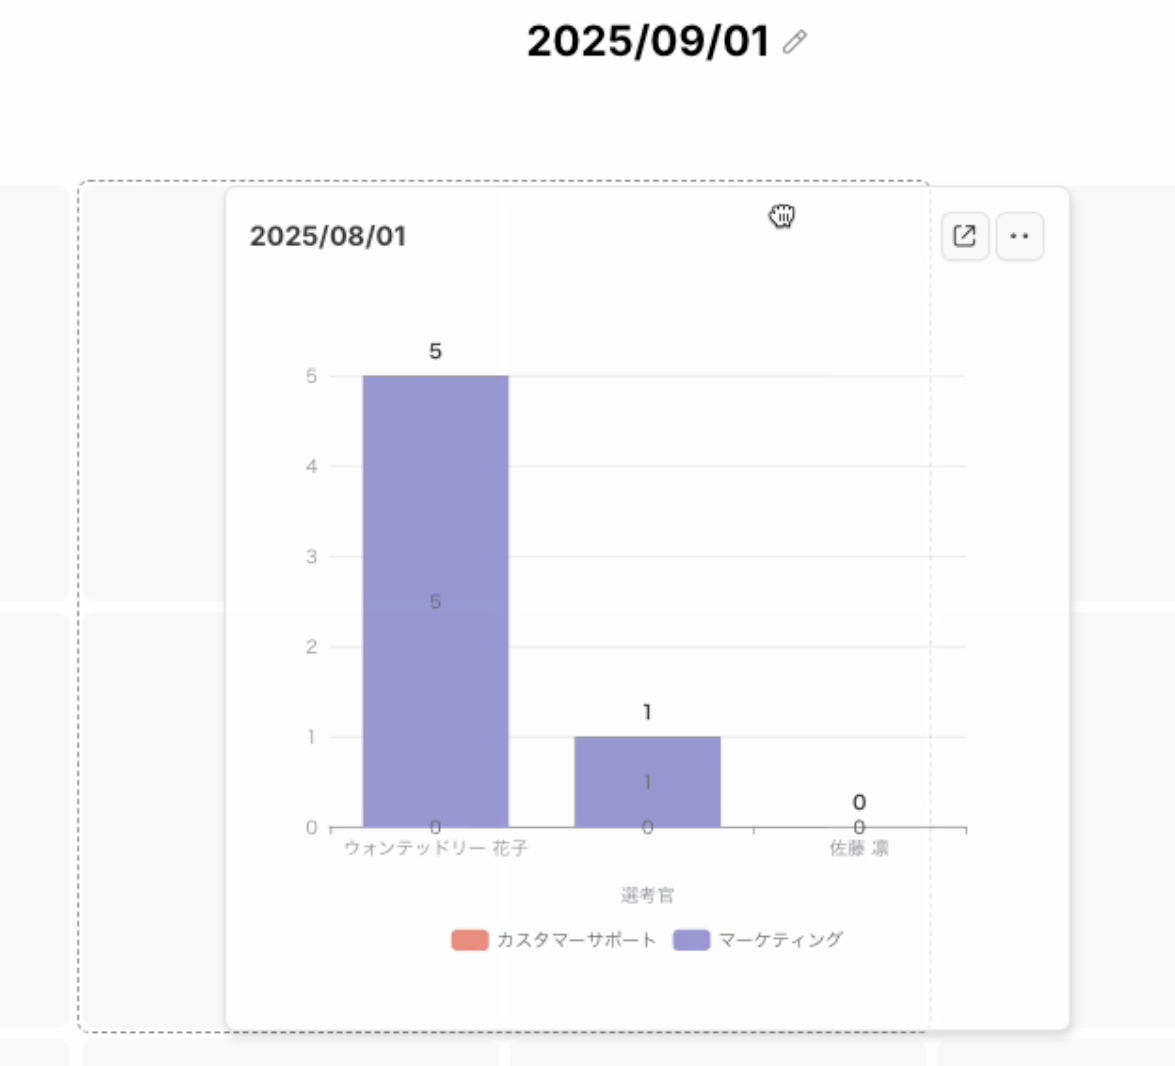This screenshot has width=1175, height=1066.
Task: Click the grab hand cursor on the card header
Action: pos(782,216)
